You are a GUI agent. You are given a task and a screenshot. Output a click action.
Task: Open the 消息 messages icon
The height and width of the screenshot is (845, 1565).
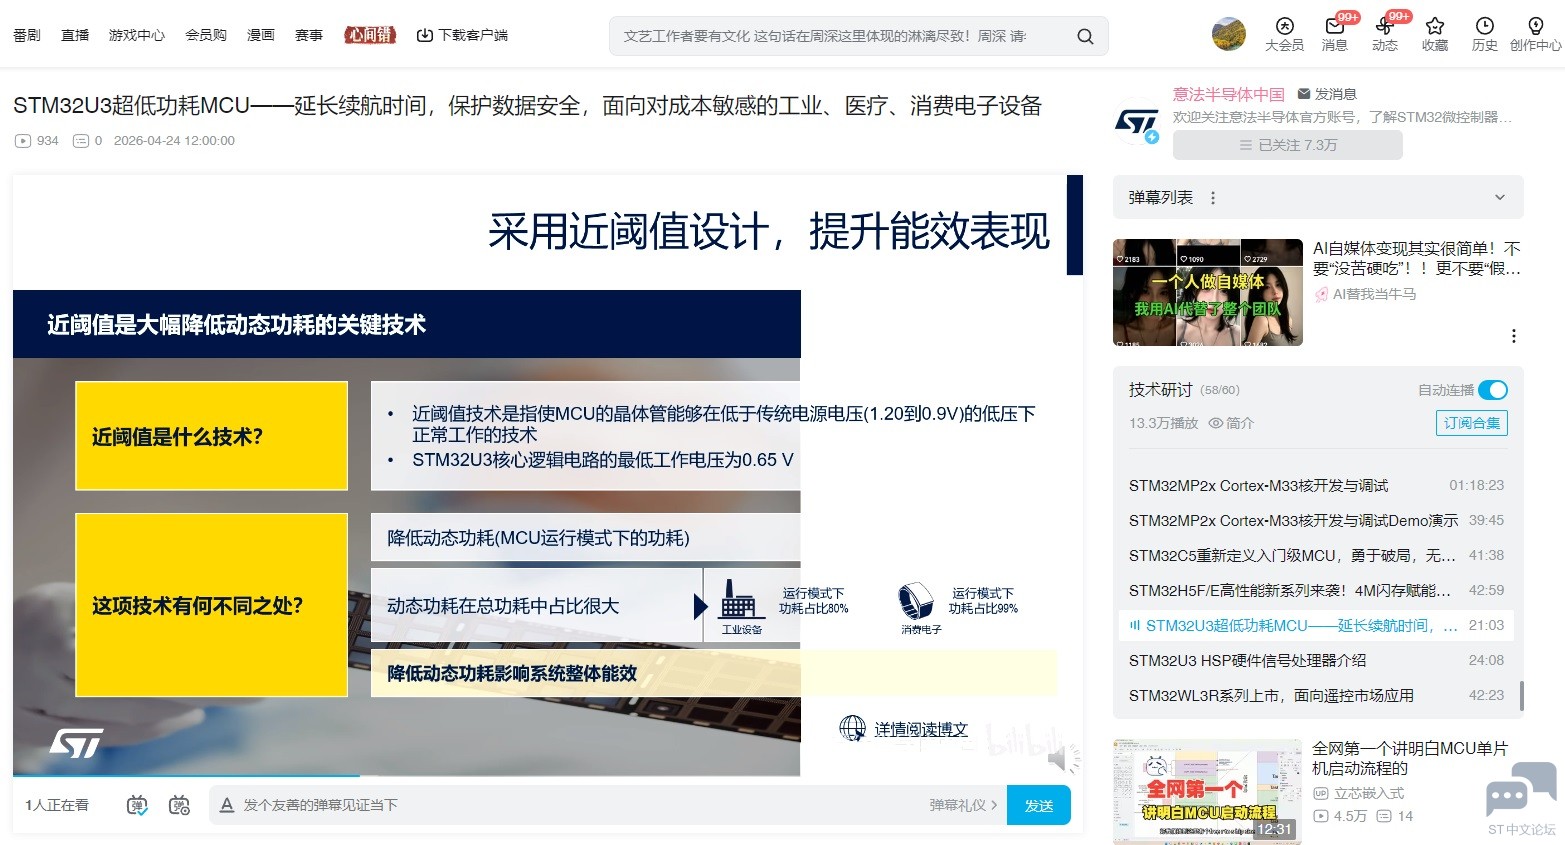pos(1334,26)
